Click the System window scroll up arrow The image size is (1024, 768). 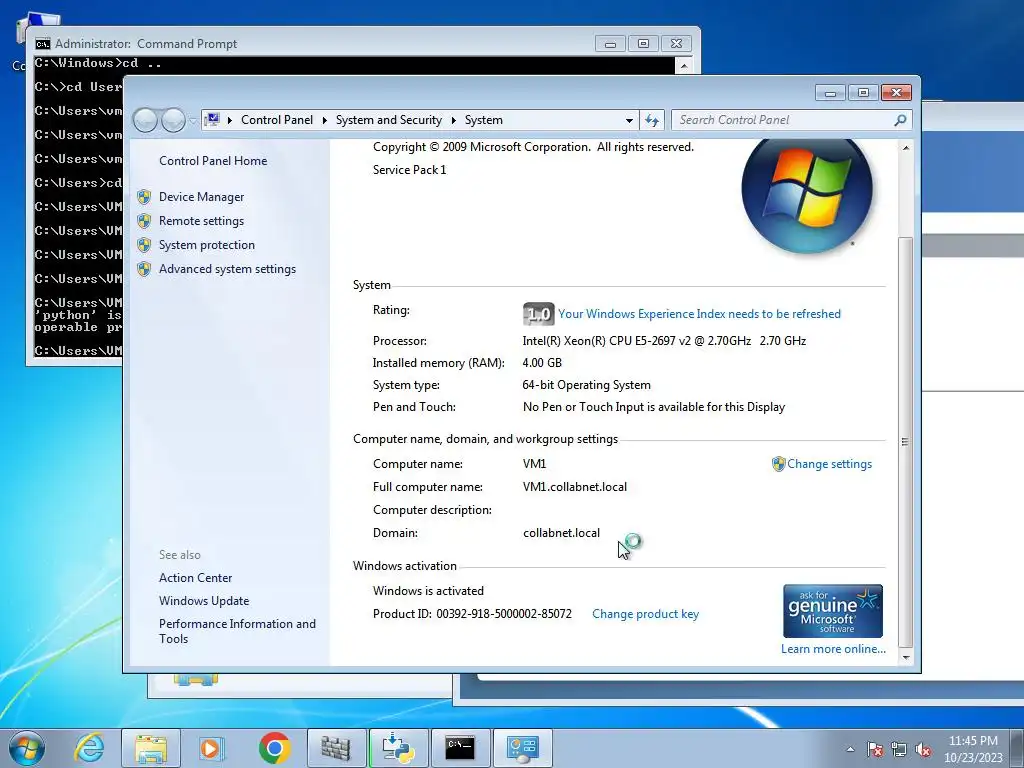pyautogui.click(x=906, y=148)
